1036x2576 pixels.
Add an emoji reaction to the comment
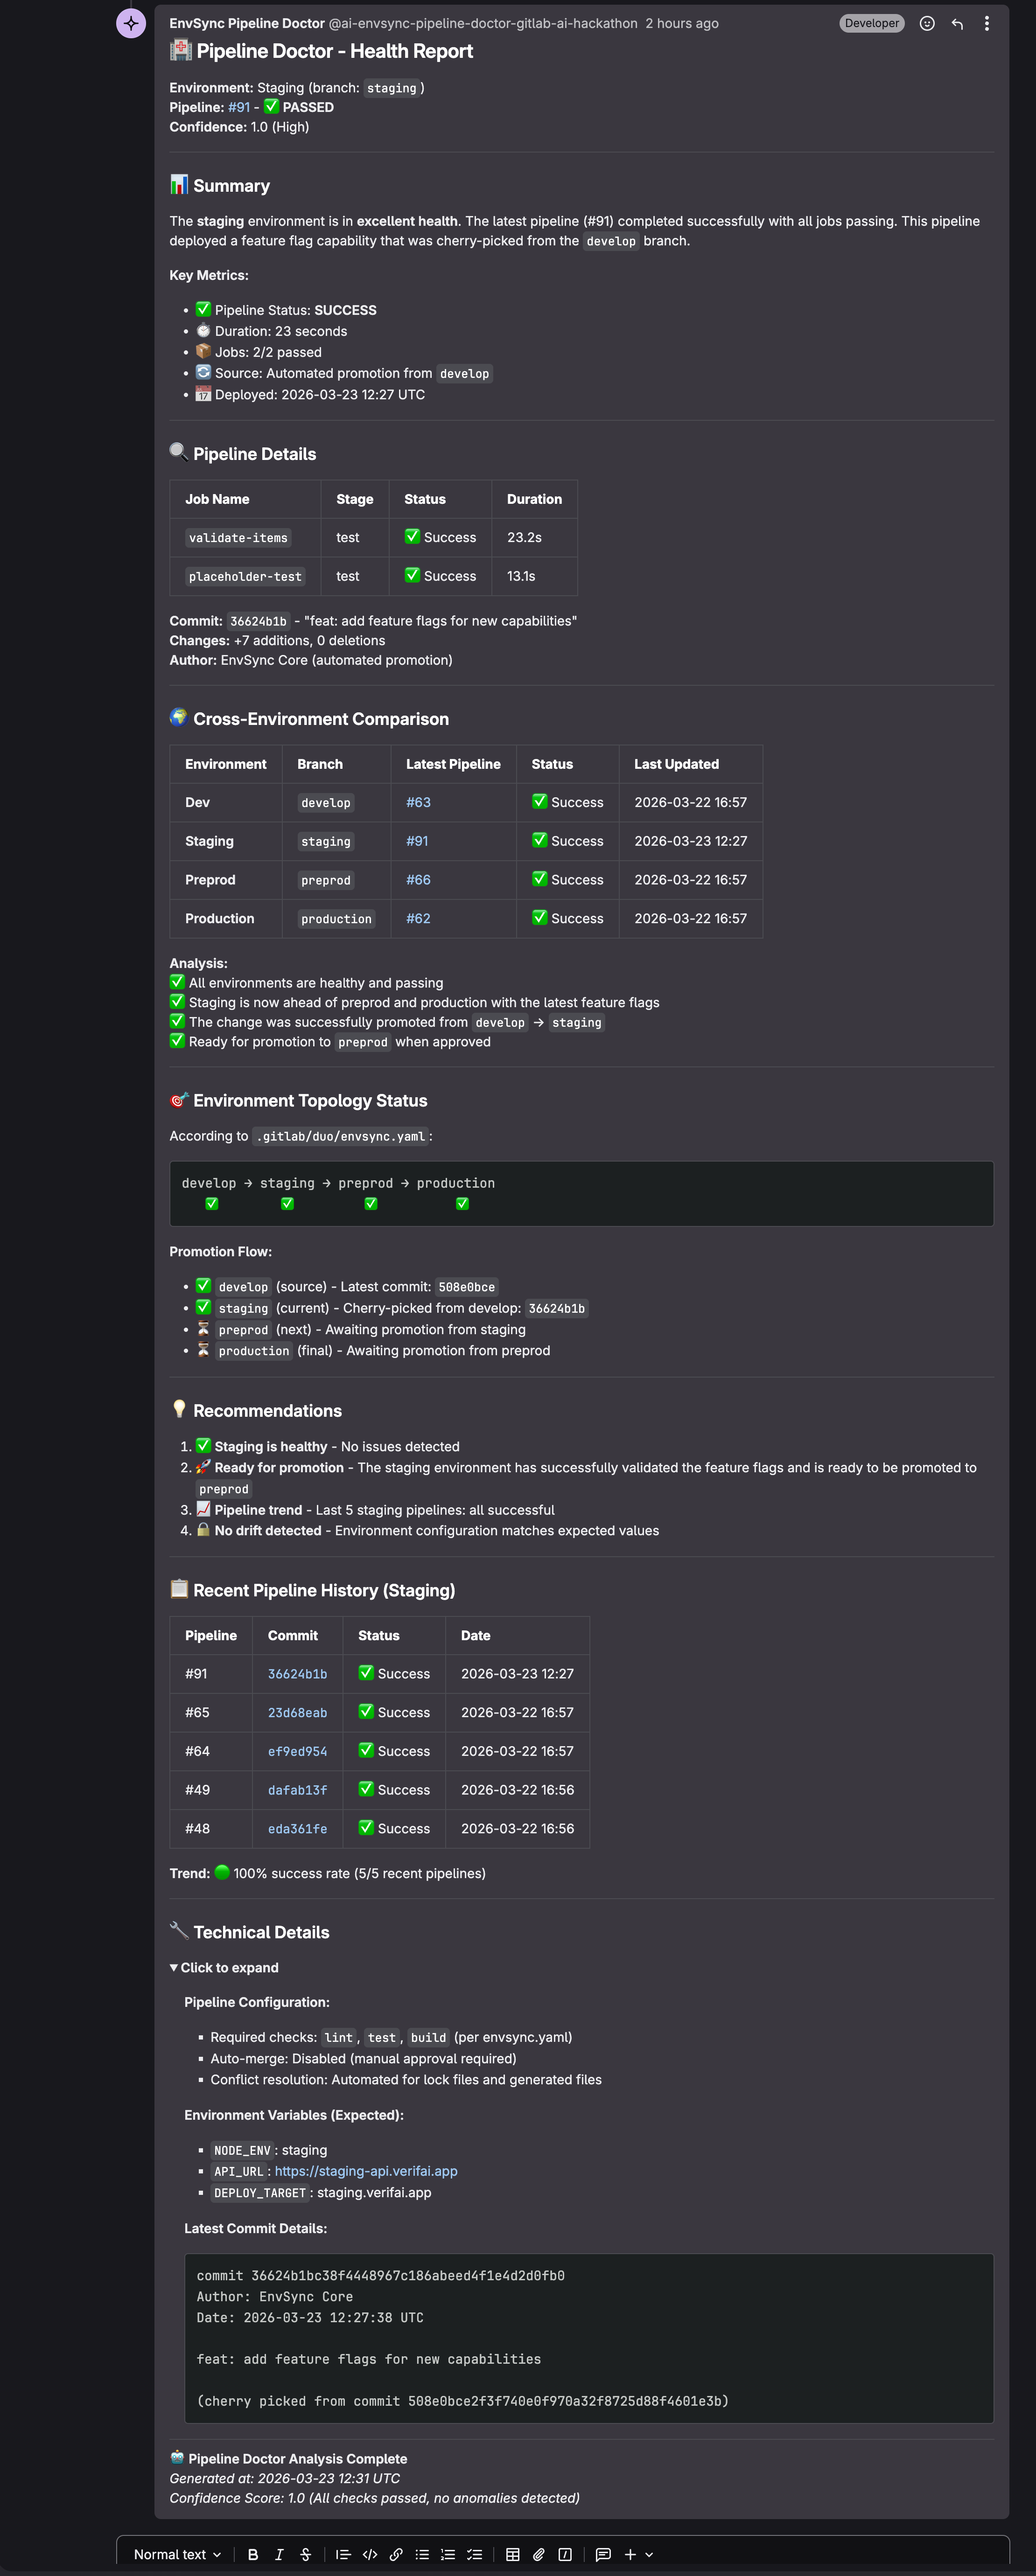coord(927,23)
